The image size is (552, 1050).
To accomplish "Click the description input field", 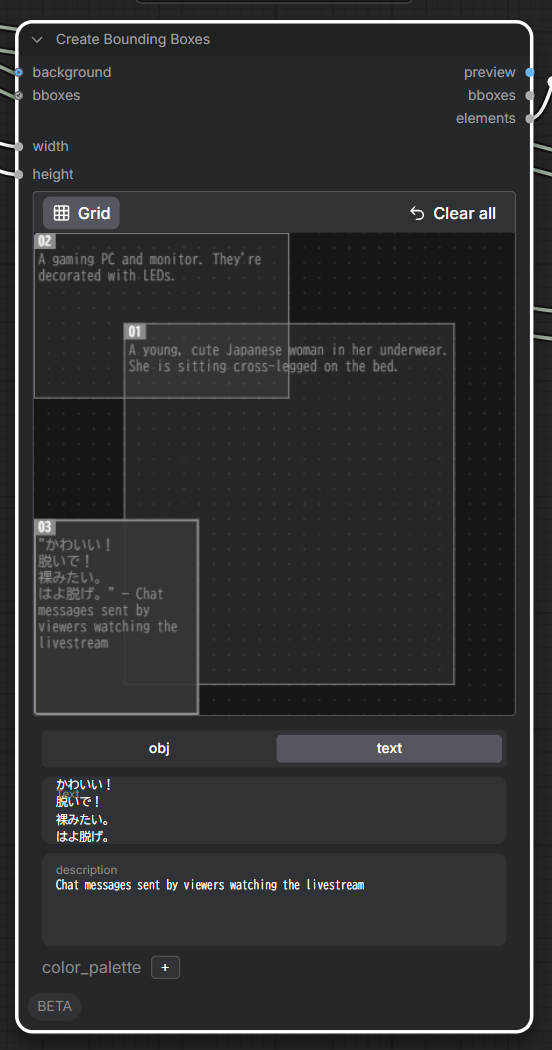I will point(274,899).
